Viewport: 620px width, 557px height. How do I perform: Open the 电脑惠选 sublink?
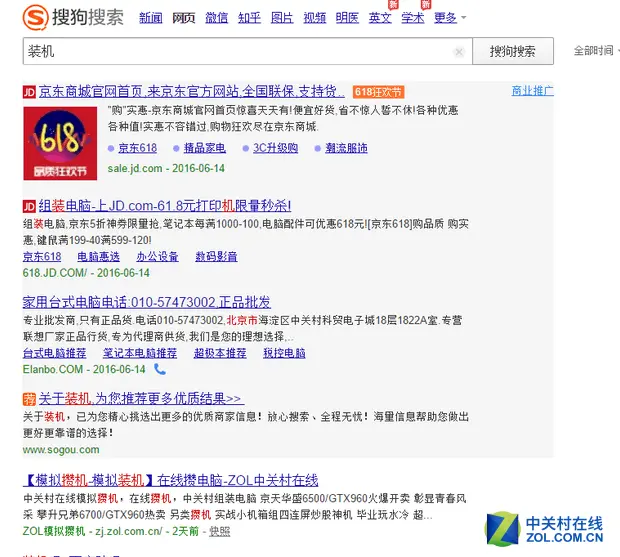pos(98,257)
